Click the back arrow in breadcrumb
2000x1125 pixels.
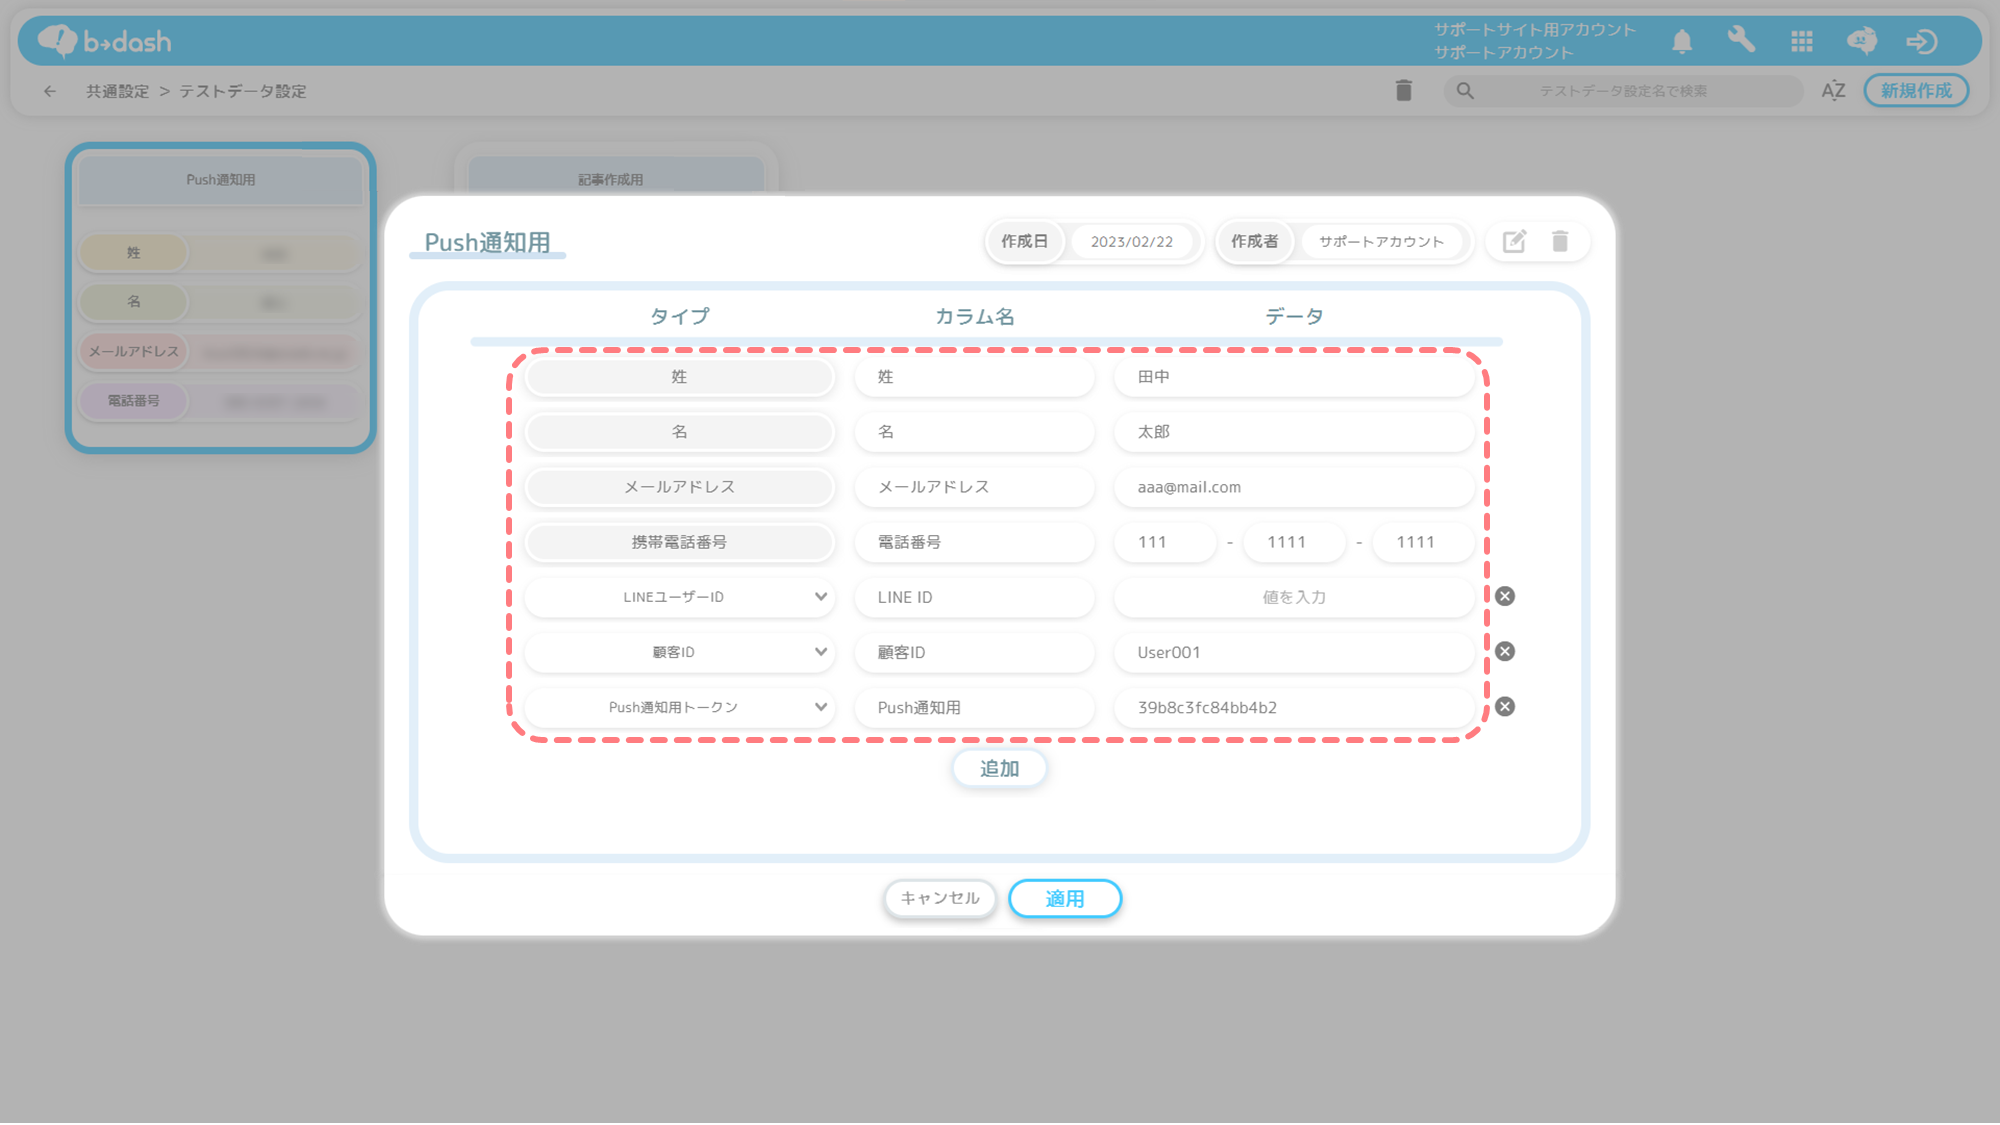click(x=50, y=91)
